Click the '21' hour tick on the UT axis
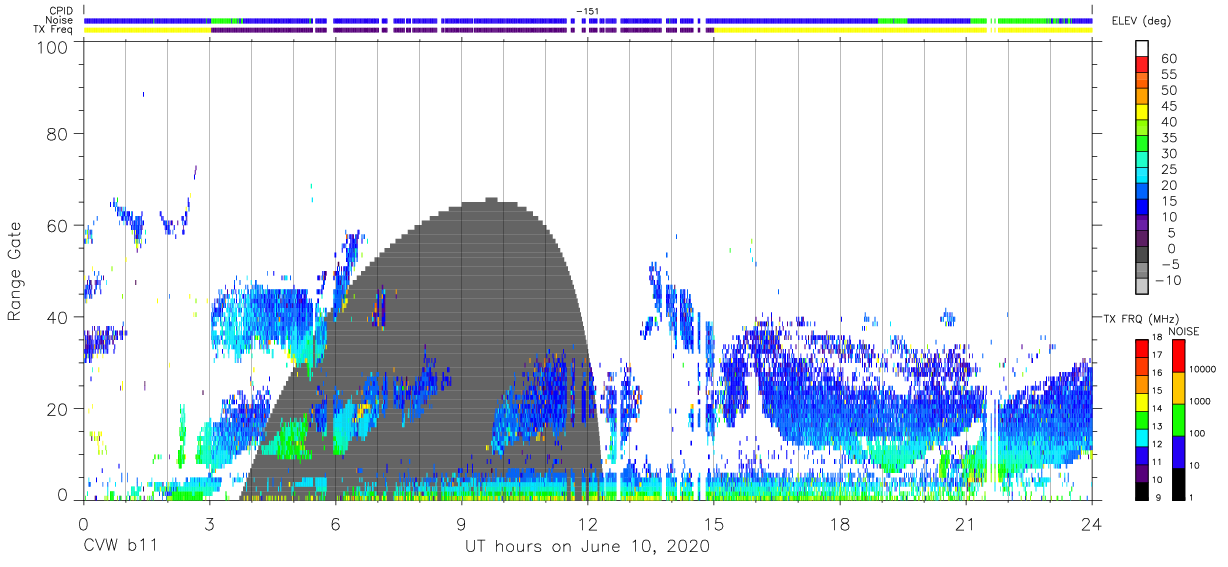The width and height of the screenshot is (1228, 567). coord(965,523)
